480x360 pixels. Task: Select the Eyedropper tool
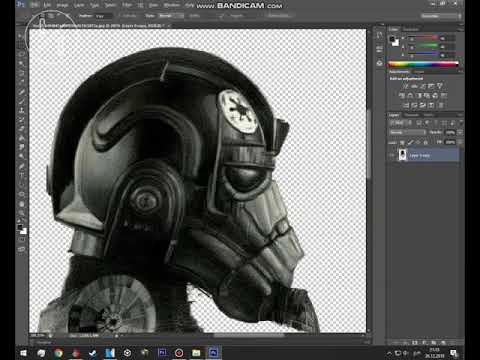tap(21, 82)
